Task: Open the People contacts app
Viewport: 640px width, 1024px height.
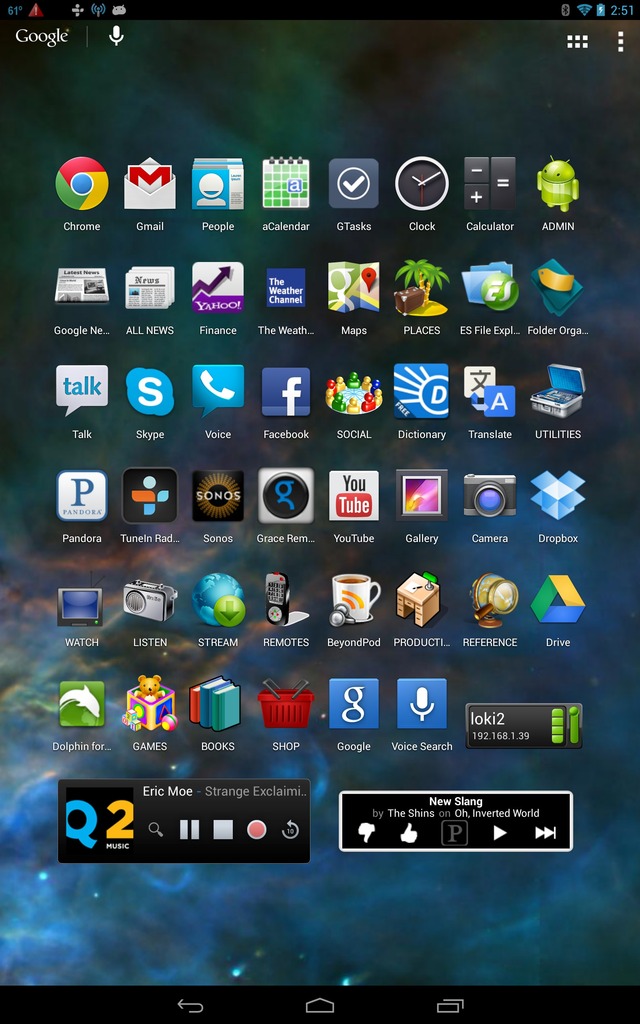Action: [x=217, y=184]
